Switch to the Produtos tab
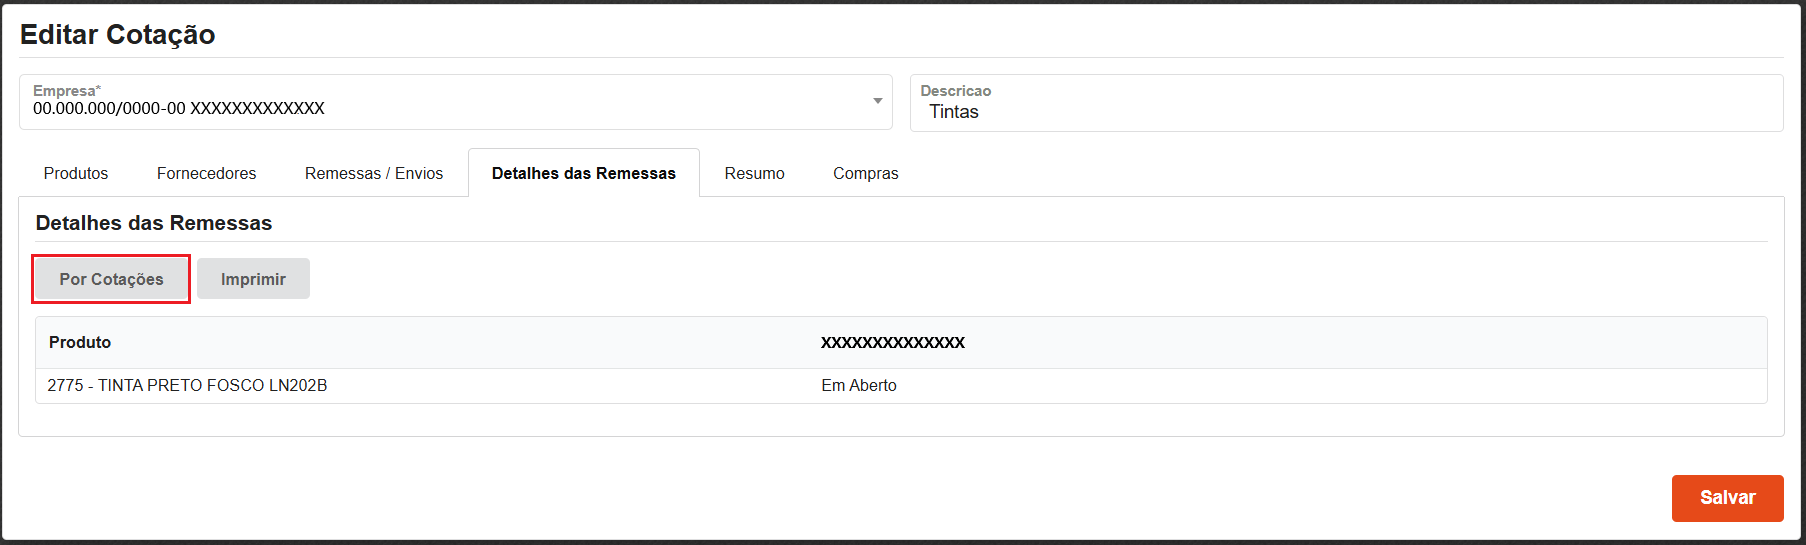 (76, 173)
